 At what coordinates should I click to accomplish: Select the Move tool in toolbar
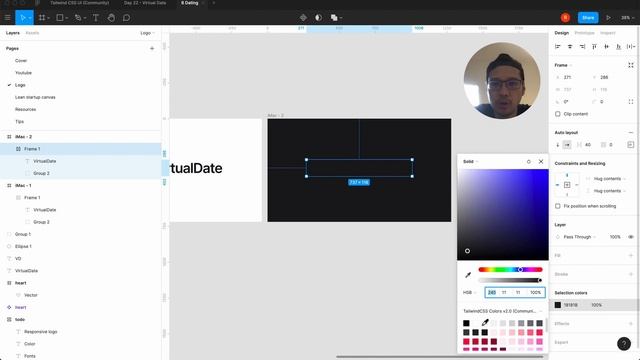[x=22, y=18]
